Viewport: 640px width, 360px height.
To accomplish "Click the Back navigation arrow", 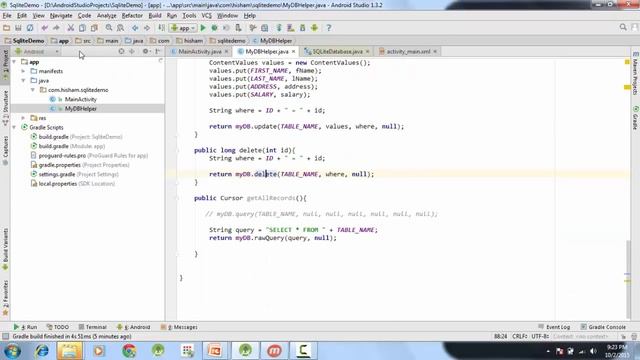I will [135, 28].
